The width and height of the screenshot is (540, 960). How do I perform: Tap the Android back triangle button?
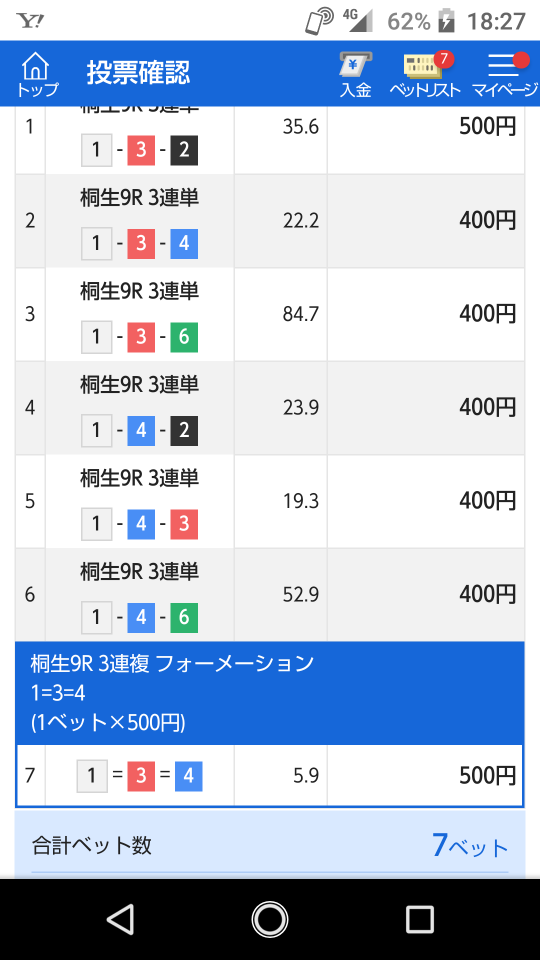pos(120,919)
